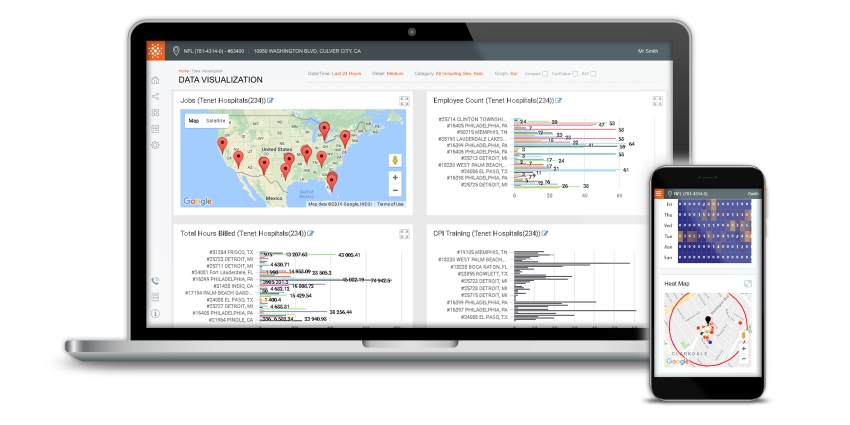Screen dimensions: 850x425
Task: Click the location pin icon on phone header
Action: point(670,194)
